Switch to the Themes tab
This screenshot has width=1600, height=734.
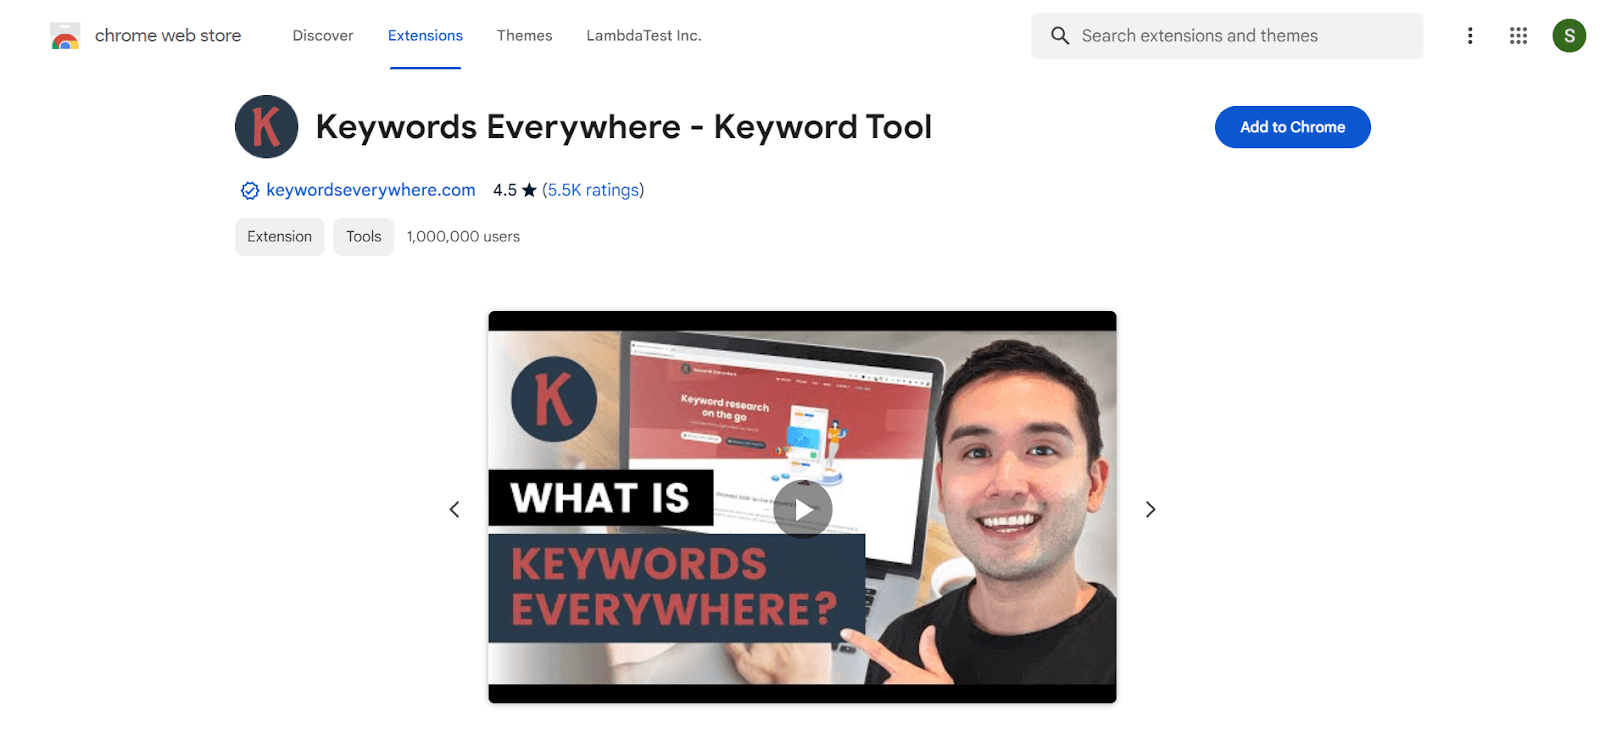pyautogui.click(x=524, y=36)
